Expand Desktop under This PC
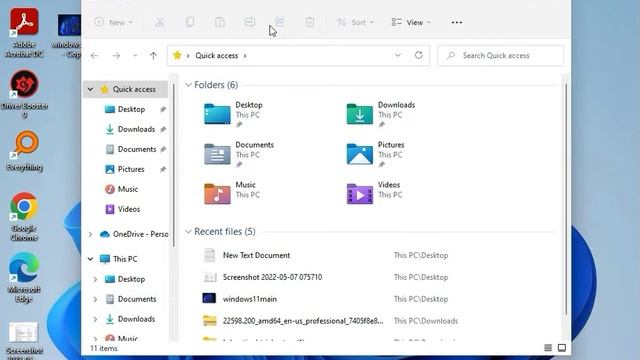Screen dimensions: 640x360 (95, 279)
